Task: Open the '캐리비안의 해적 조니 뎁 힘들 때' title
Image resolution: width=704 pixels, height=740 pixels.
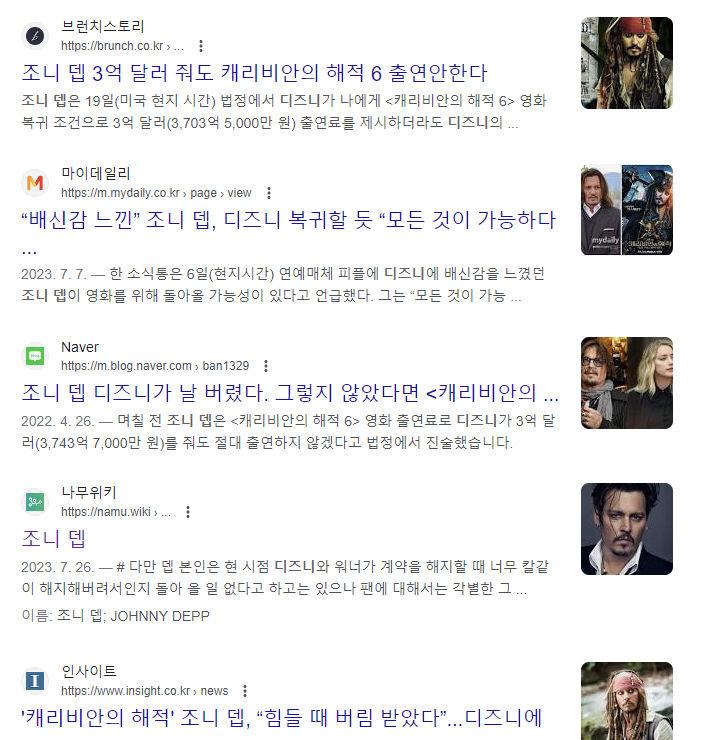Action: click(x=282, y=718)
